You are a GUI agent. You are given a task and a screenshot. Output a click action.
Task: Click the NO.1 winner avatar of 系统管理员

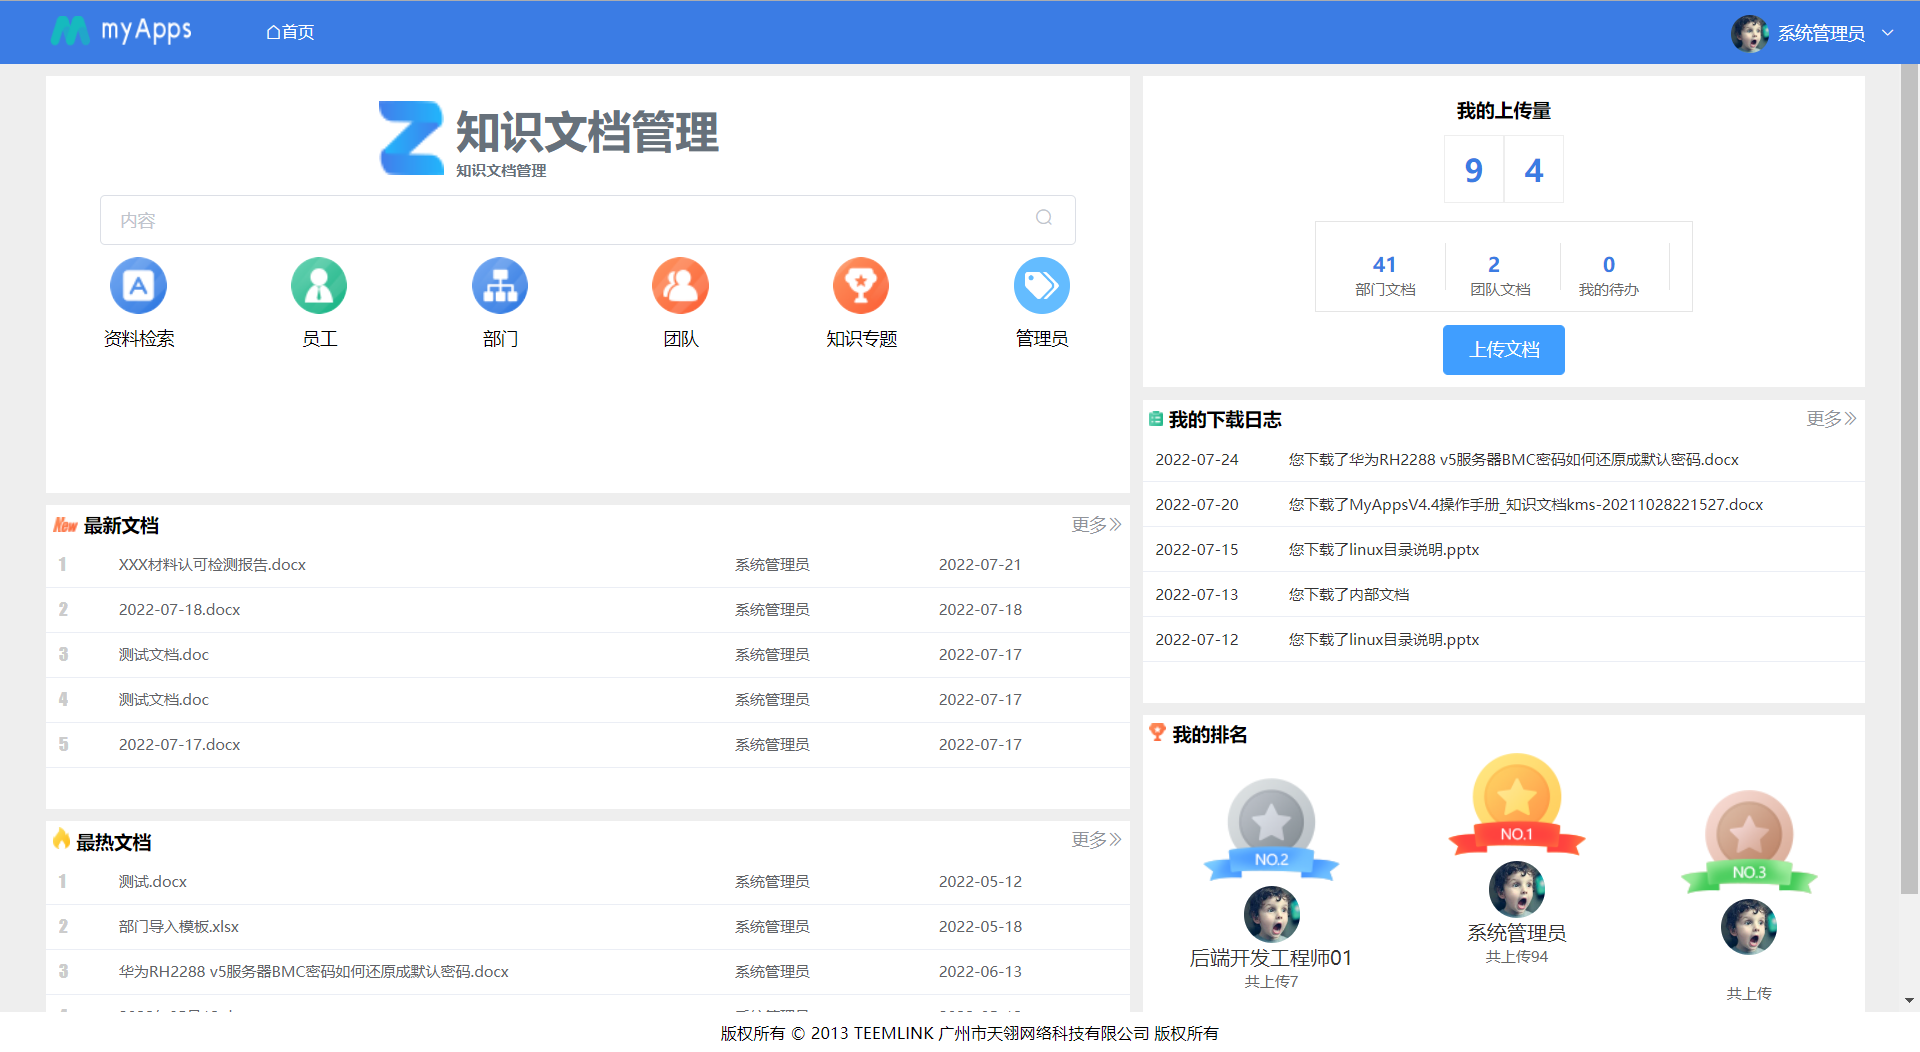click(1516, 890)
